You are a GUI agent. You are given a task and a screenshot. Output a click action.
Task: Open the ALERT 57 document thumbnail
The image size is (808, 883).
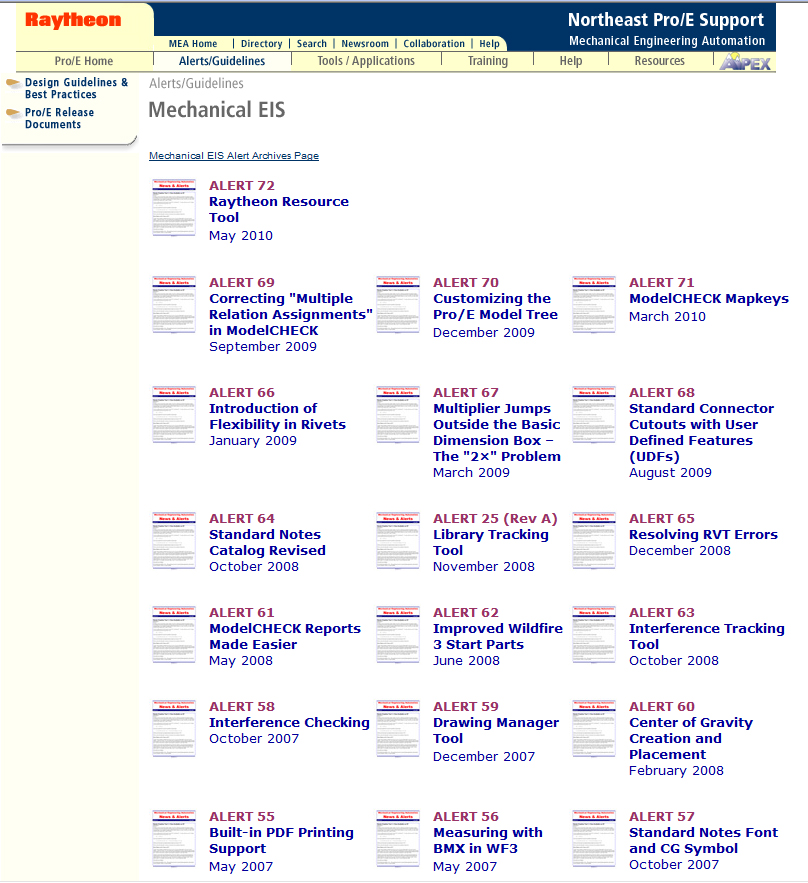(594, 839)
